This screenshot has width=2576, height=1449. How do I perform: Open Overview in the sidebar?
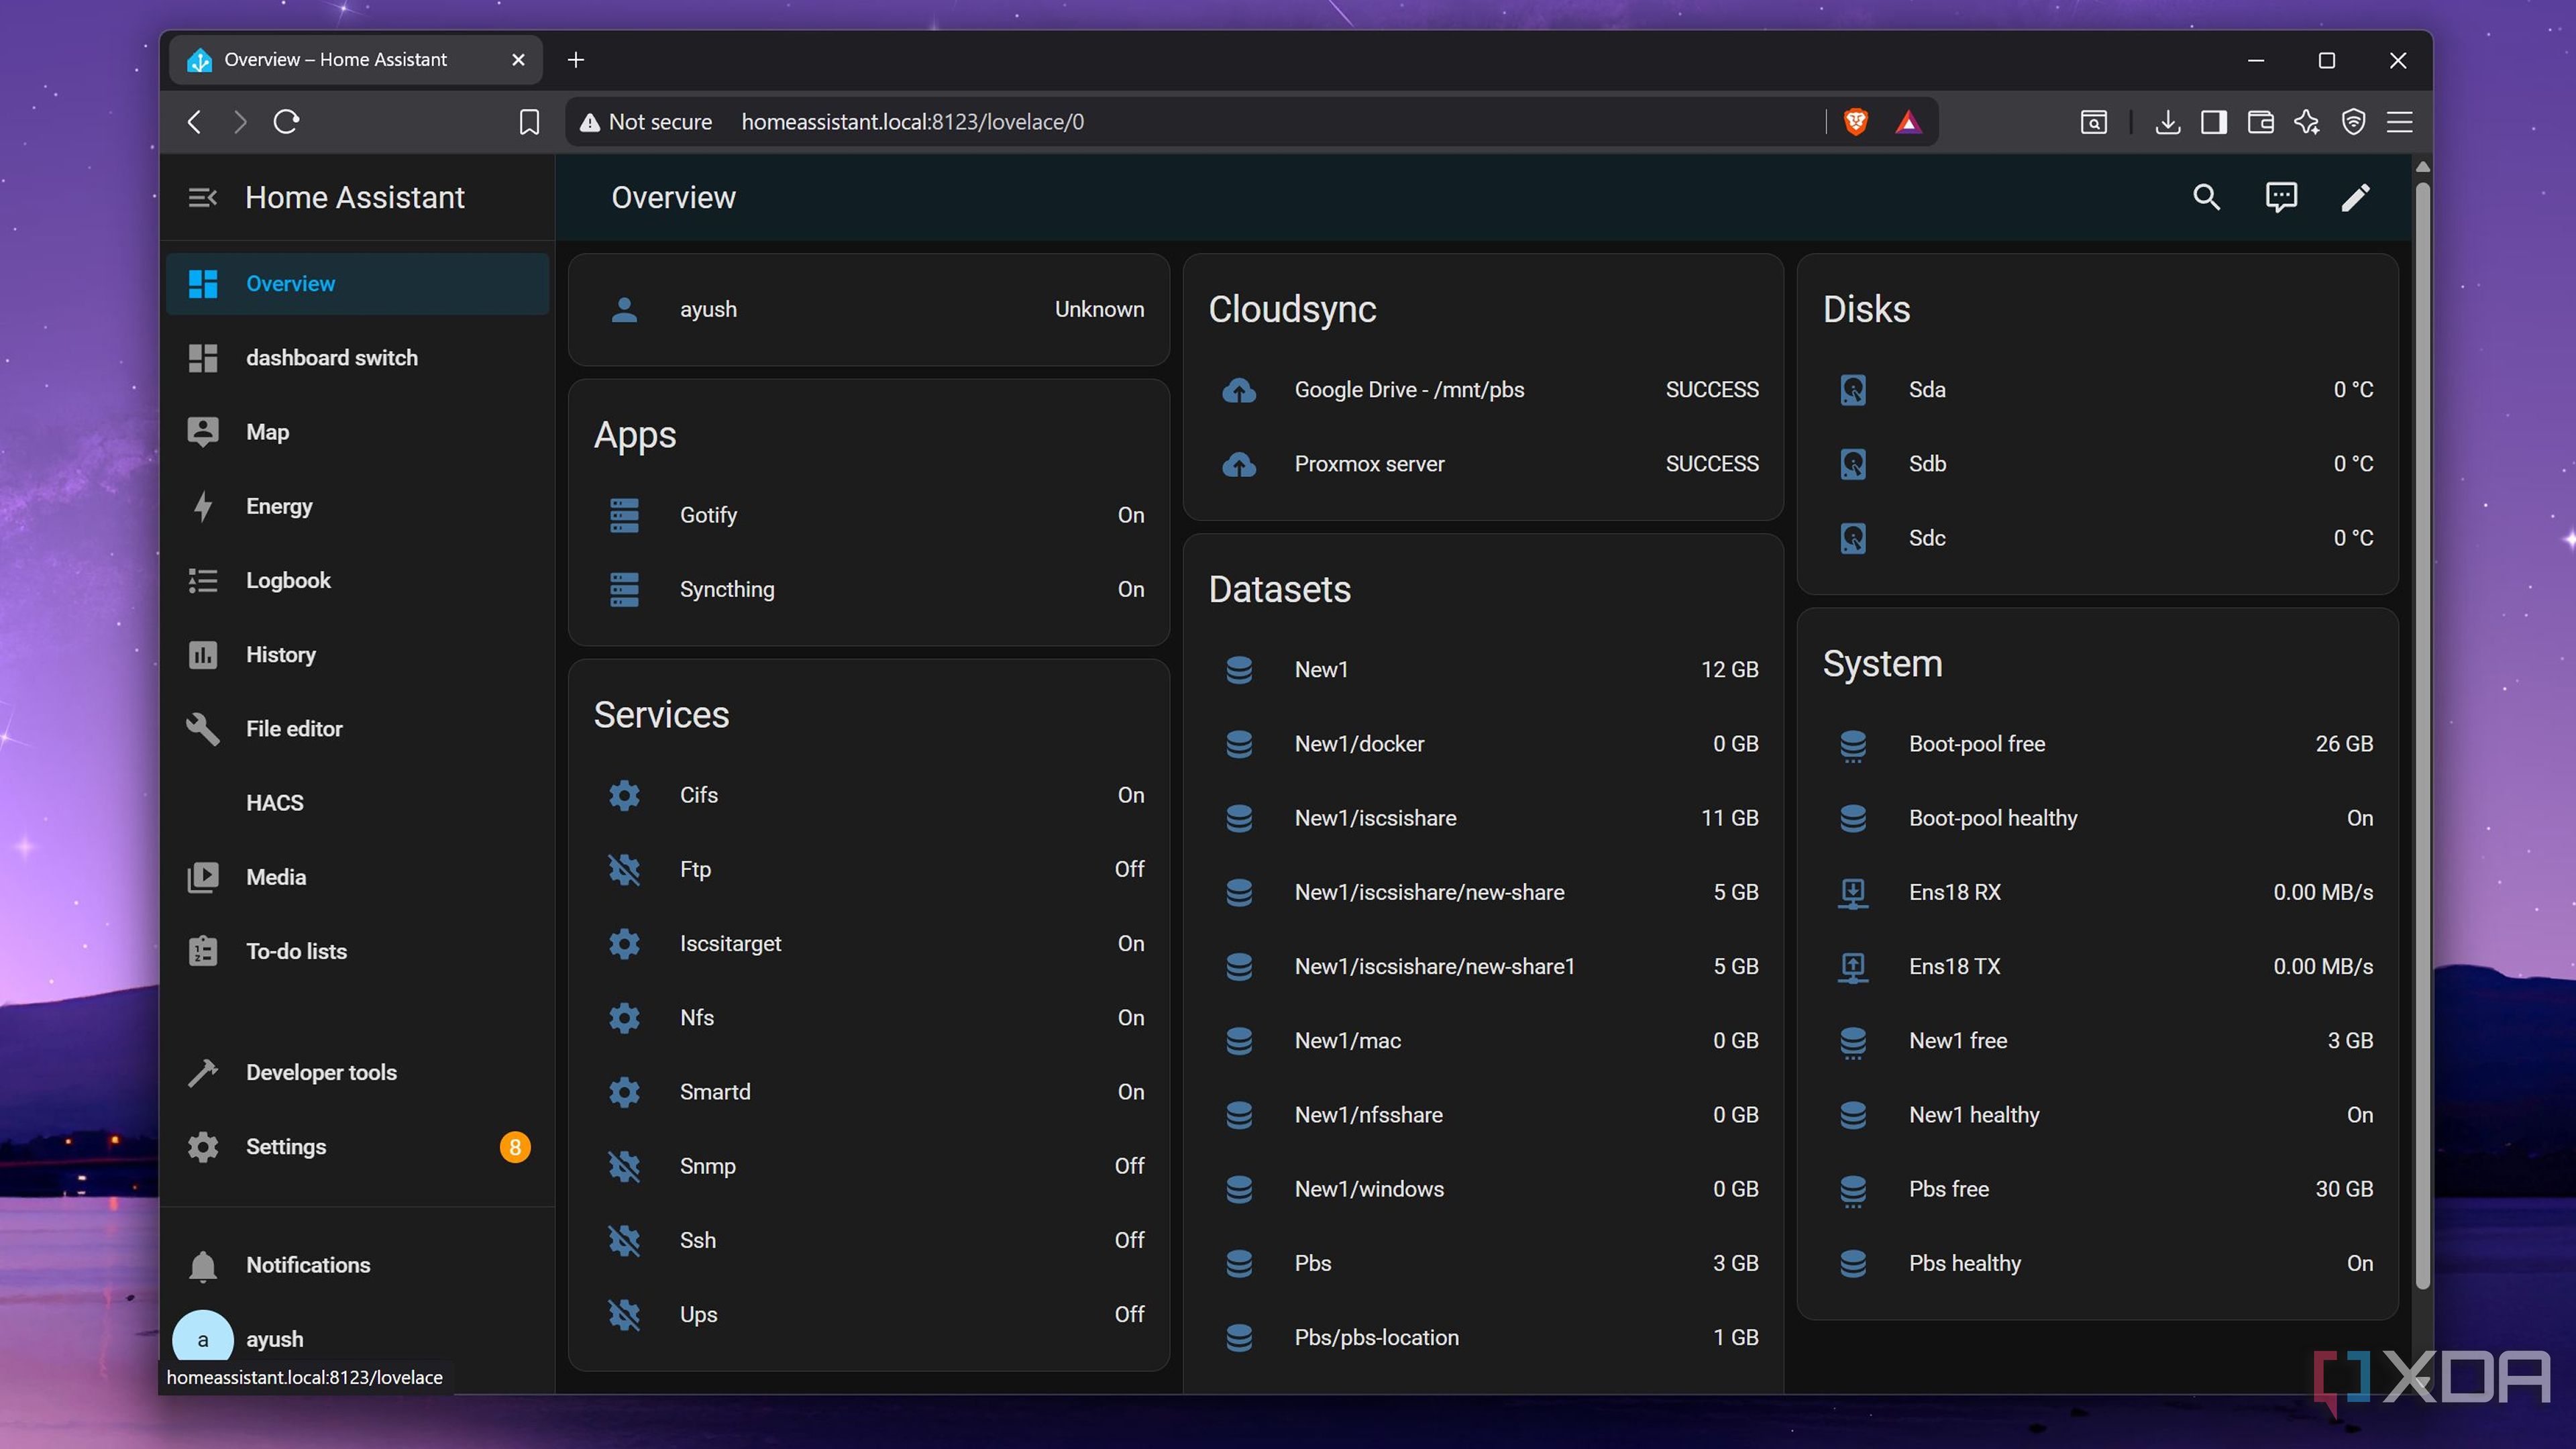357,284
